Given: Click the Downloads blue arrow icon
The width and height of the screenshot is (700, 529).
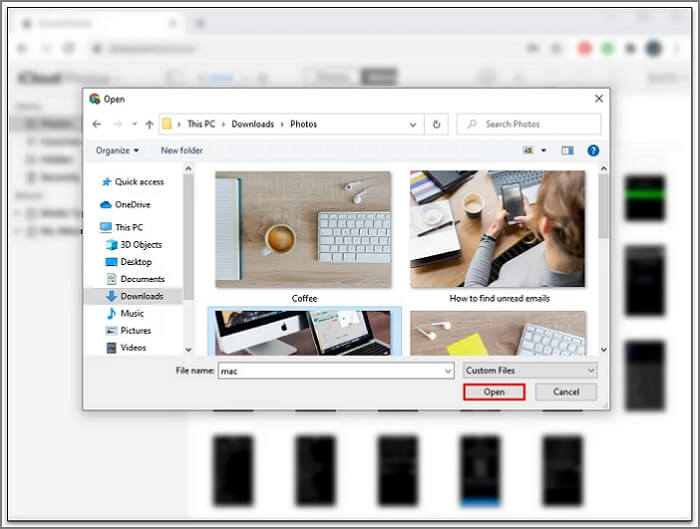Looking at the screenshot, I should 111,296.
